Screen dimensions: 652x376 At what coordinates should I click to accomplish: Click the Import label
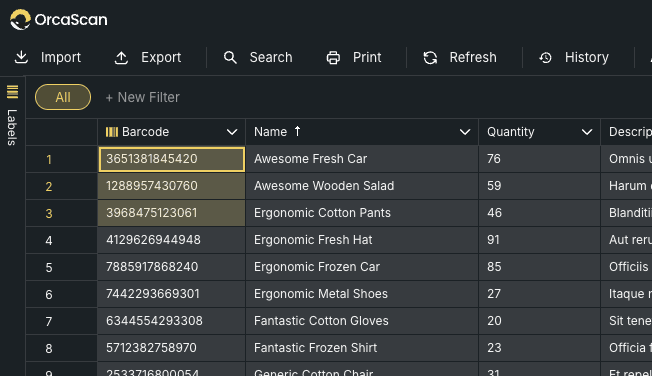61,57
